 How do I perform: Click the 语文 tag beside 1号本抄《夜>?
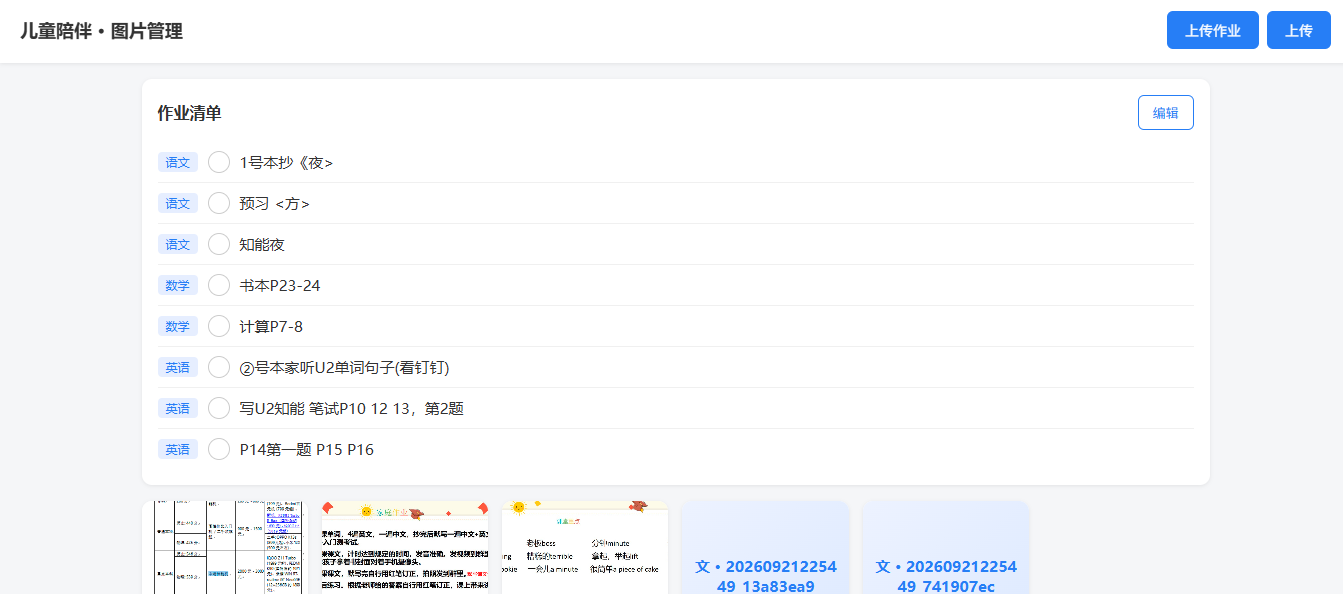(x=178, y=162)
